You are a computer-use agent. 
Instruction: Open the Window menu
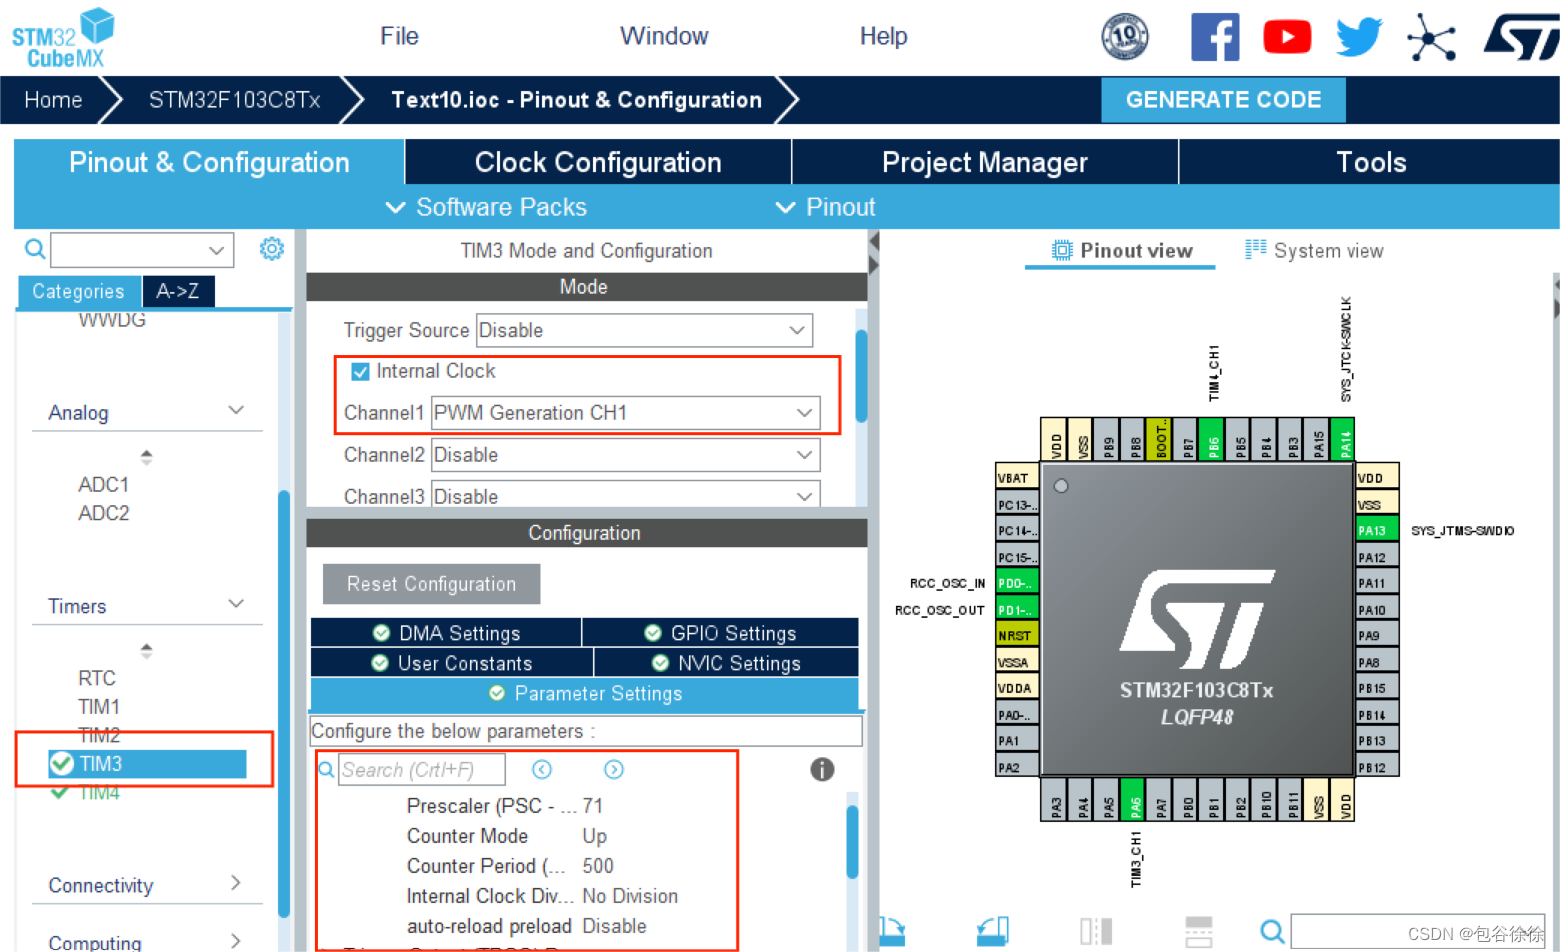tap(664, 36)
